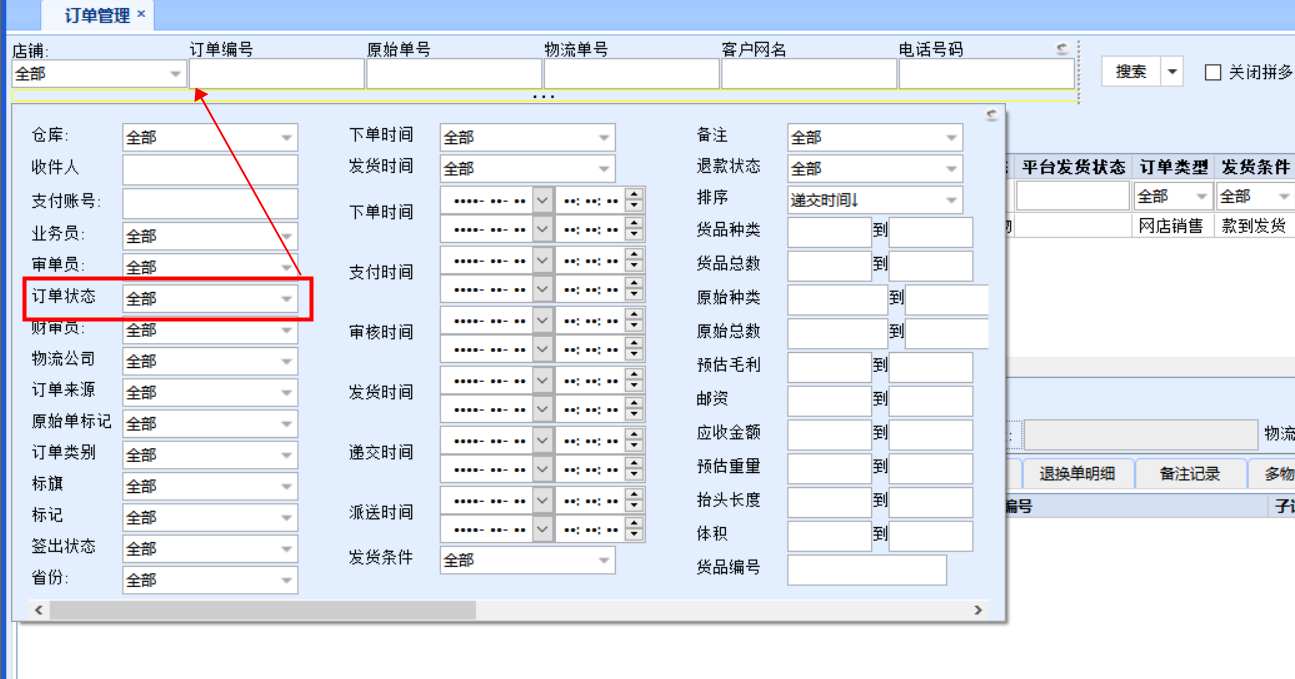Click into the 订单编号 input field
The width and height of the screenshot is (1295, 679).
(277, 74)
